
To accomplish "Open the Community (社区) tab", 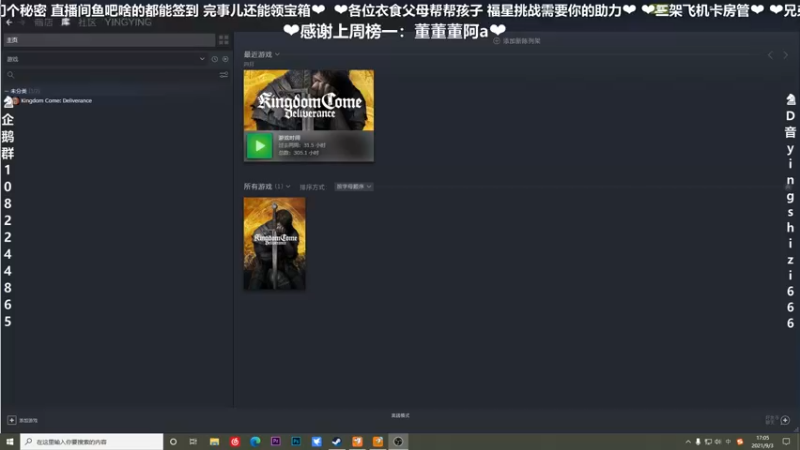I will [87, 22].
